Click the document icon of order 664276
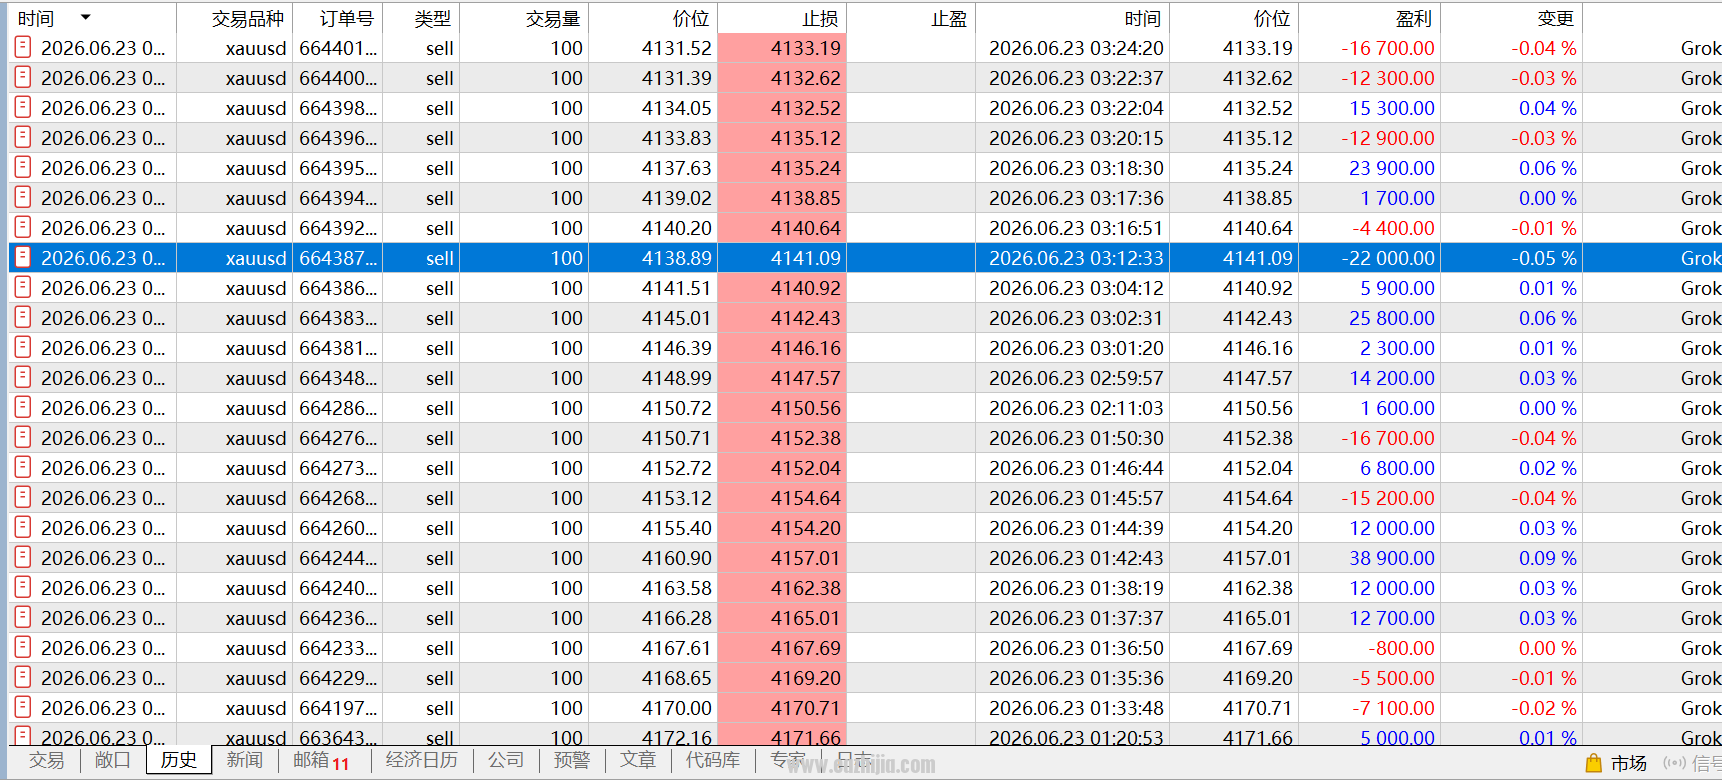This screenshot has height=780, width=1722. (x=23, y=437)
